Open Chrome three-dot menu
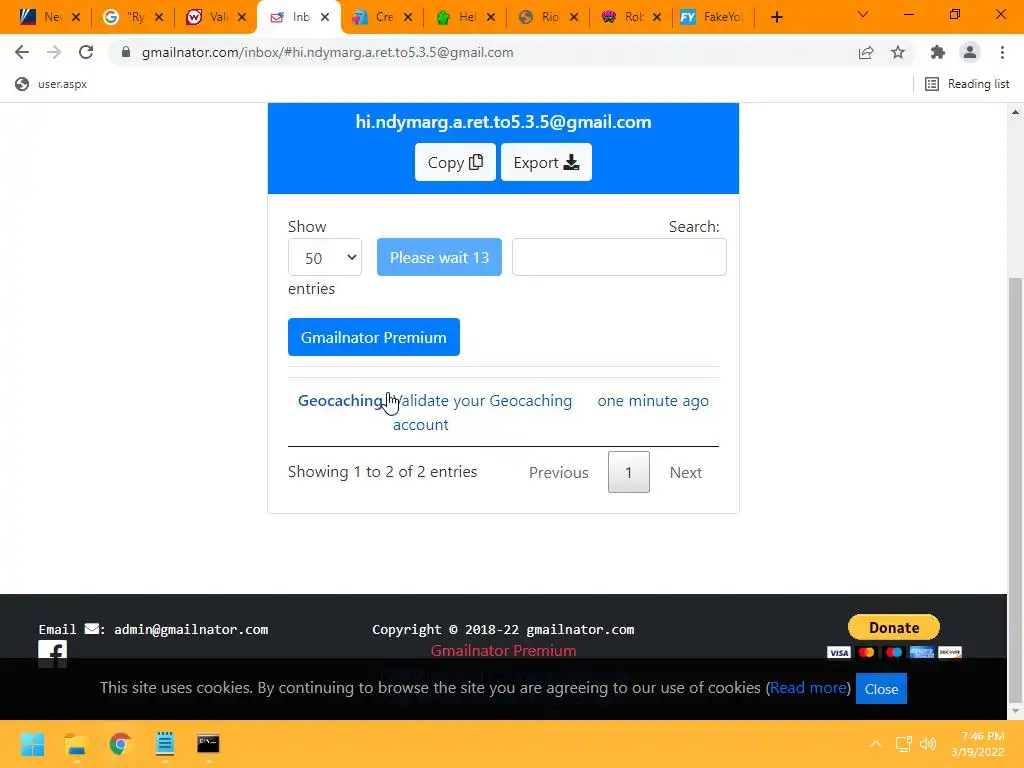1024x768 pixels. [1002, 52]
